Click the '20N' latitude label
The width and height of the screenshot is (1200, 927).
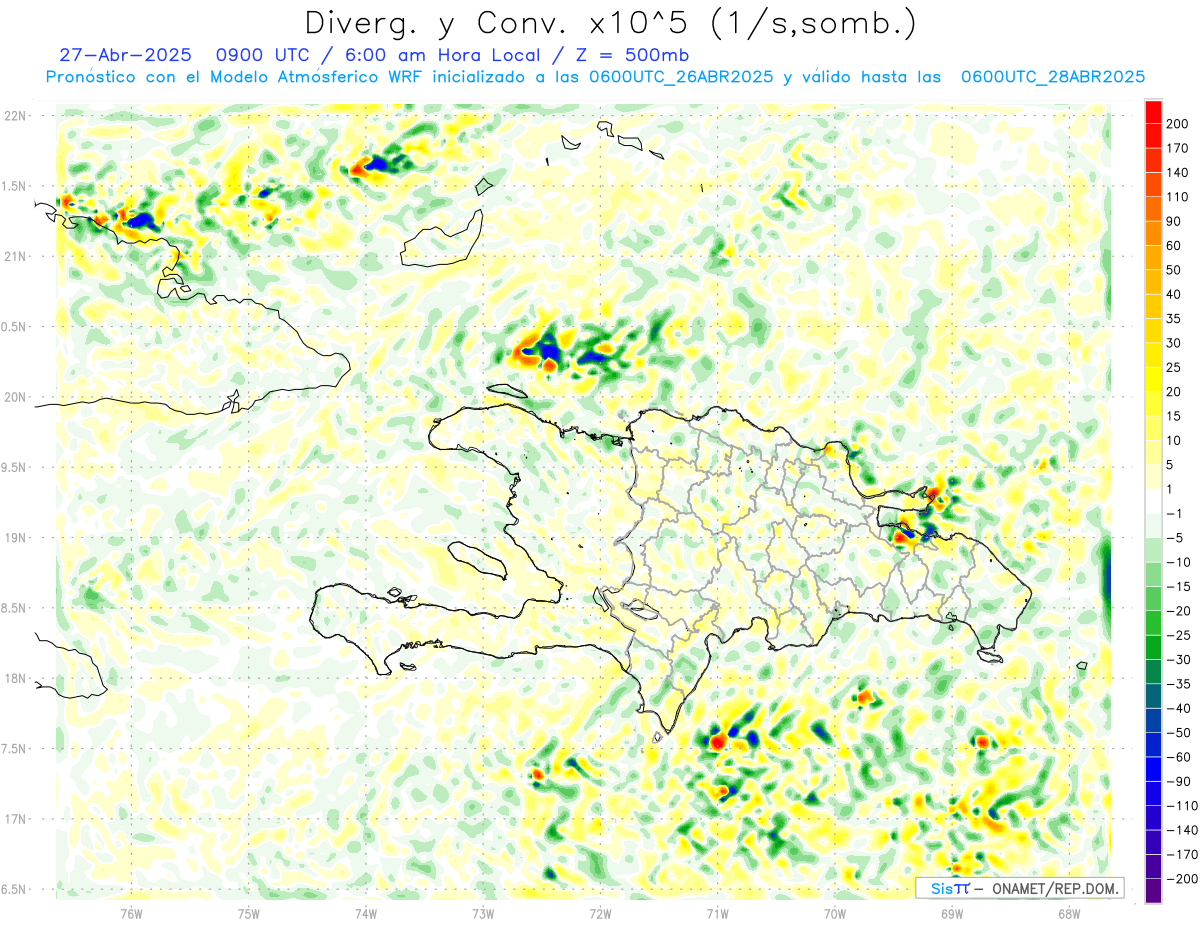15,397
